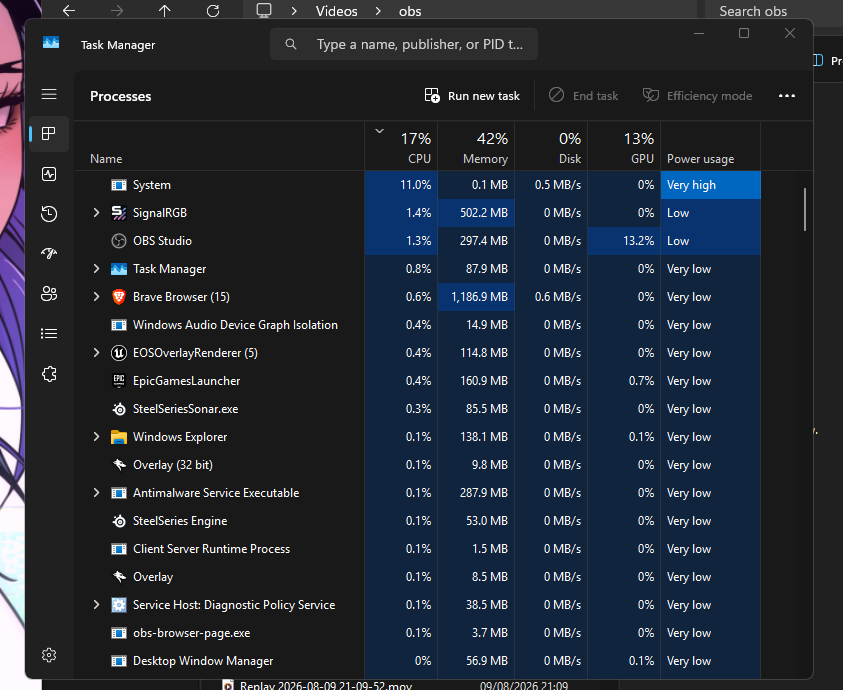Open the more options ellipsis menu

pyautogui.click(x=787, y=96)
